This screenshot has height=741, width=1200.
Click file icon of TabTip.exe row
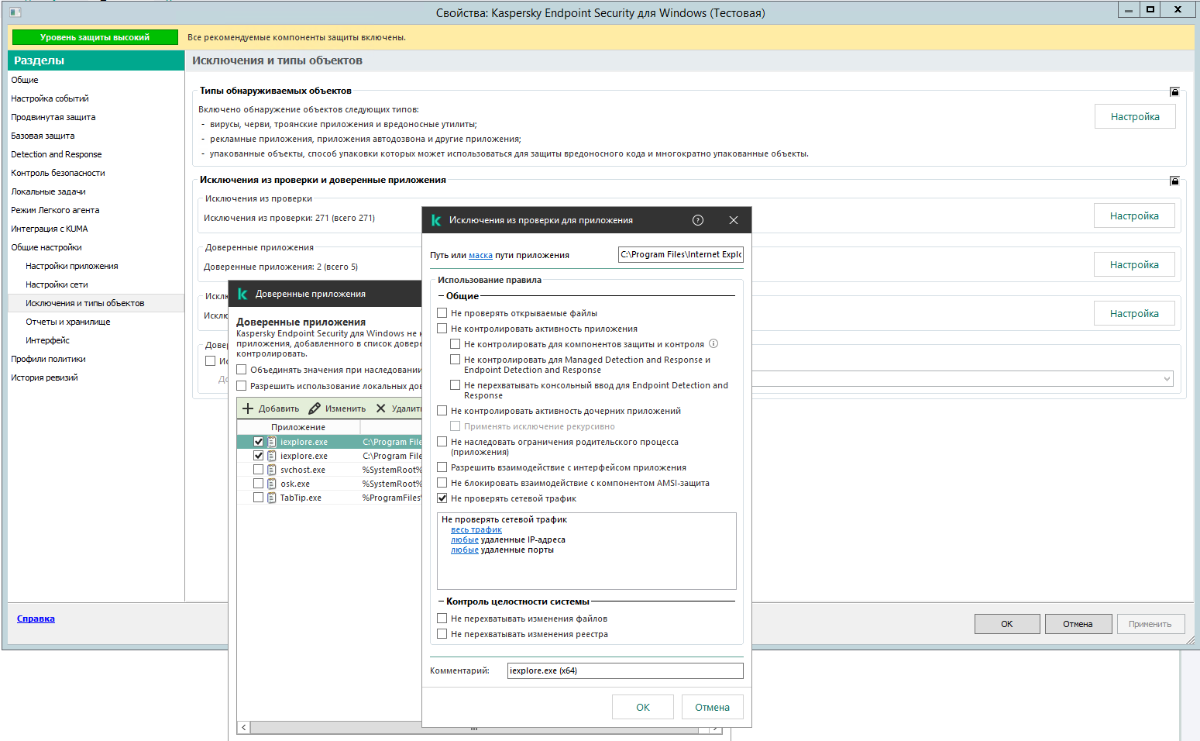tap(271, 497)
